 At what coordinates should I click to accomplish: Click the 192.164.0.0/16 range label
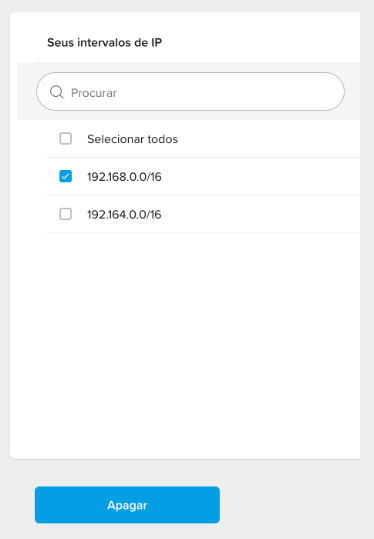point(124,214)
